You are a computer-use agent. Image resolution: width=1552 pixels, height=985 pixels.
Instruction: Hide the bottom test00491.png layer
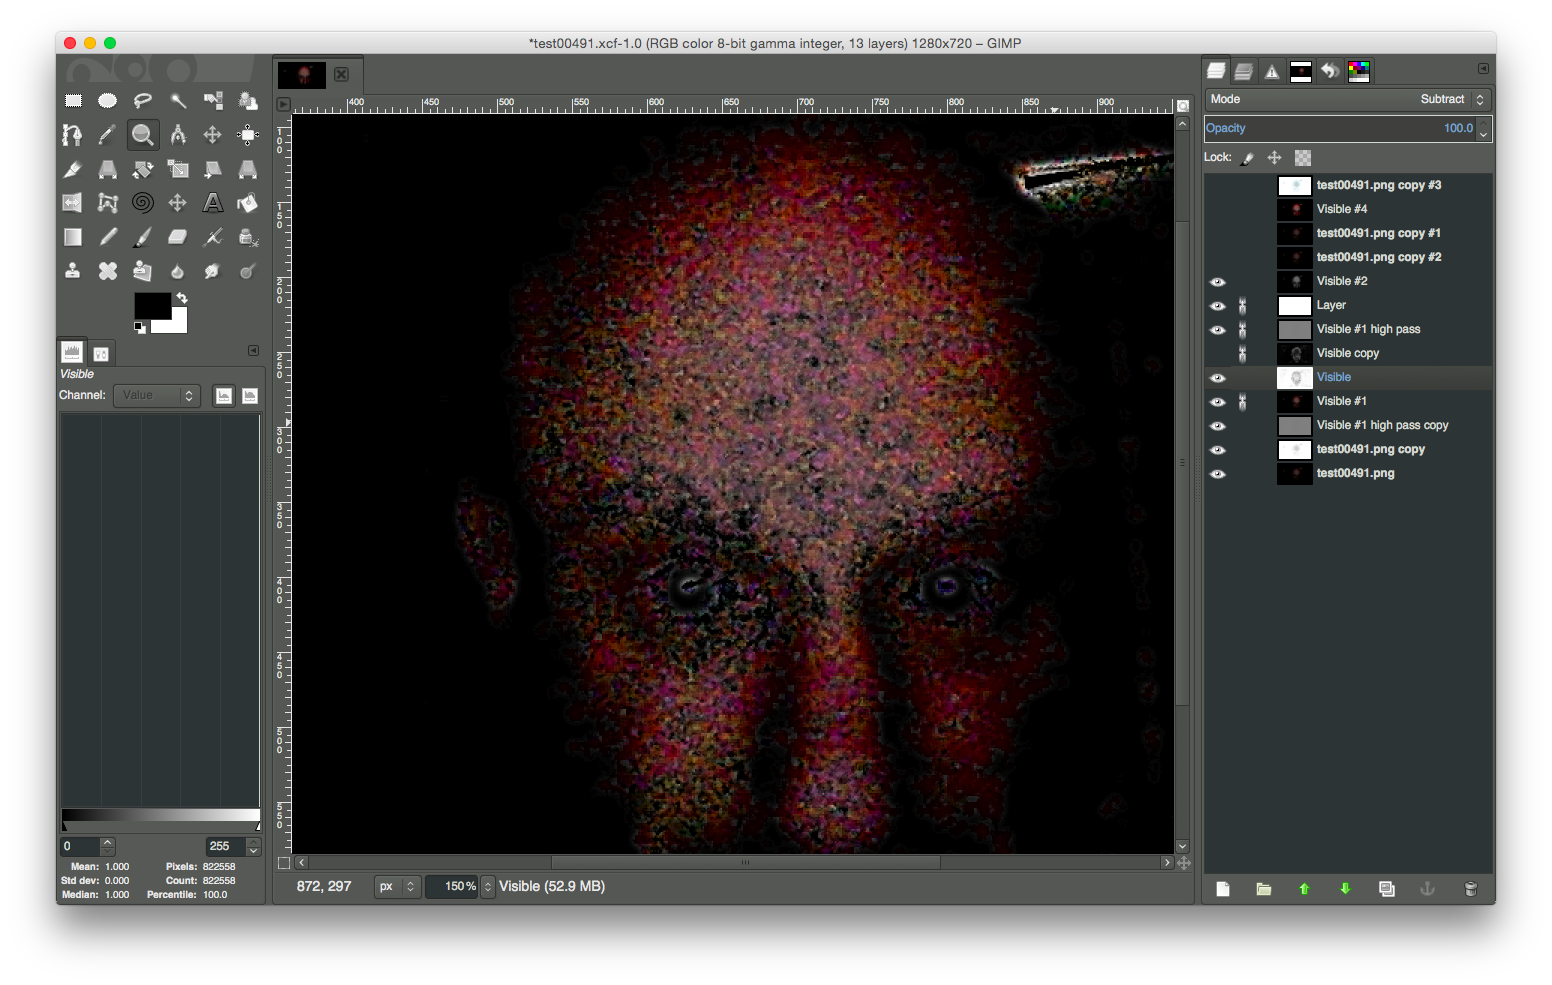click(1218, 474)
